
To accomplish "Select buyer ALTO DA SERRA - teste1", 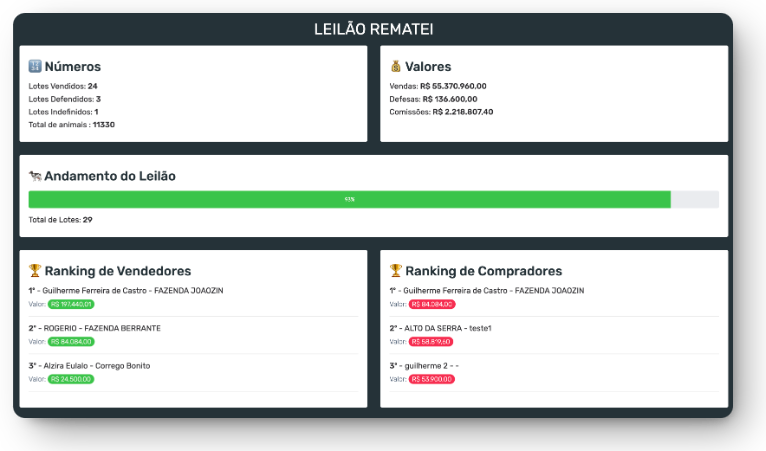I will [x=441, y=328].
